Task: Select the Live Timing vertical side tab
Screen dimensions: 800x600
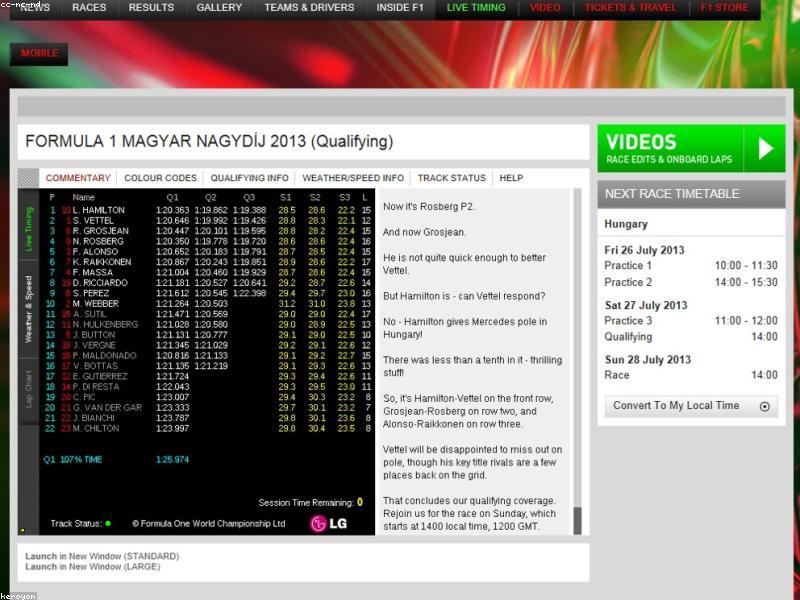Action: pyautogui.click(x=29, y=228)
